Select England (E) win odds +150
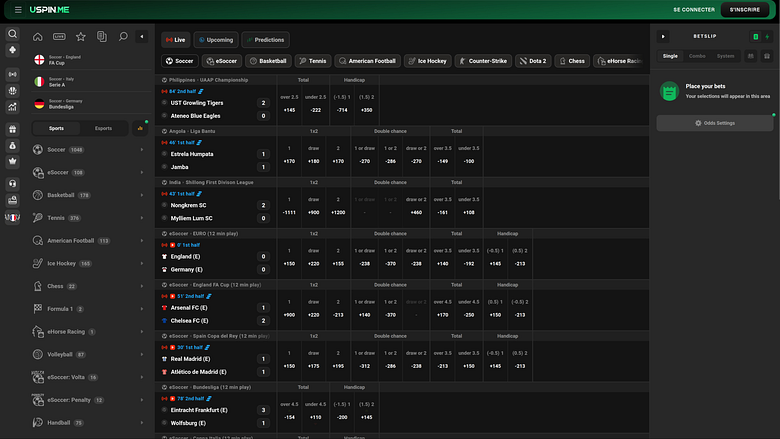The height and width of the screenshot is (439, 780). [x=289, y=258]
